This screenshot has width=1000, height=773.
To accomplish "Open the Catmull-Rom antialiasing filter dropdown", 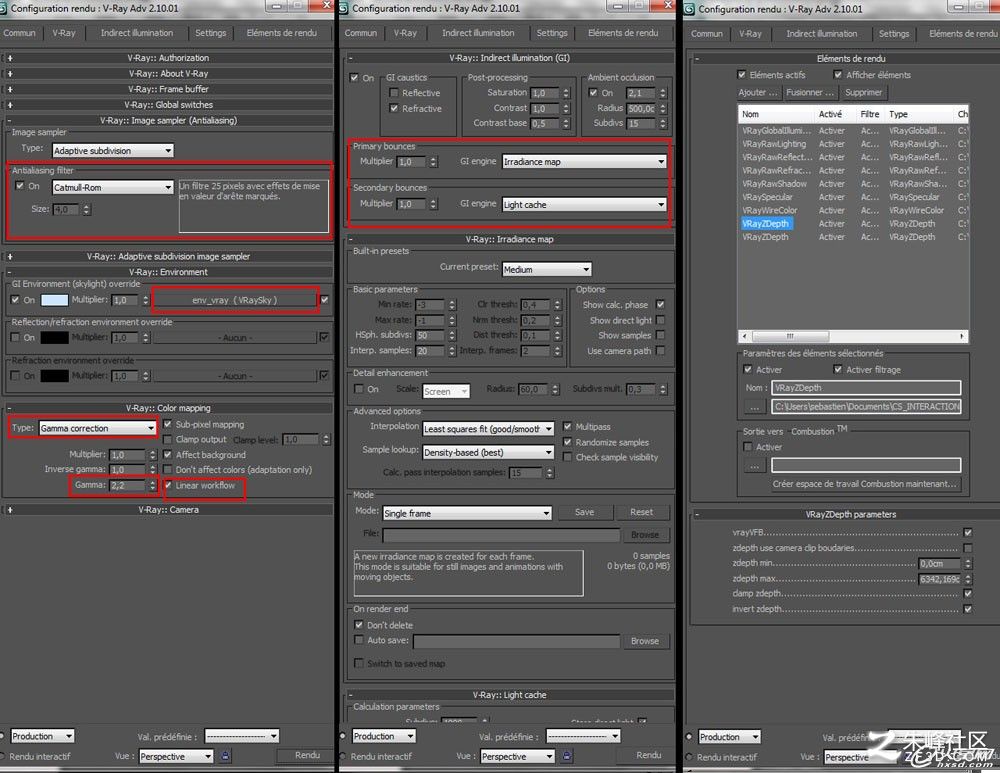I will click(x=112, y=188).
